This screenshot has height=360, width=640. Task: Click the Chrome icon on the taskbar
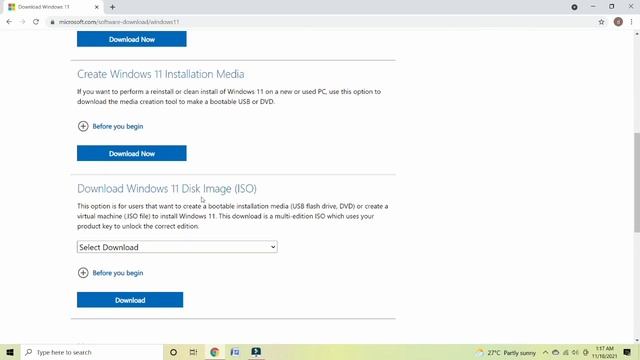(214, 352)
